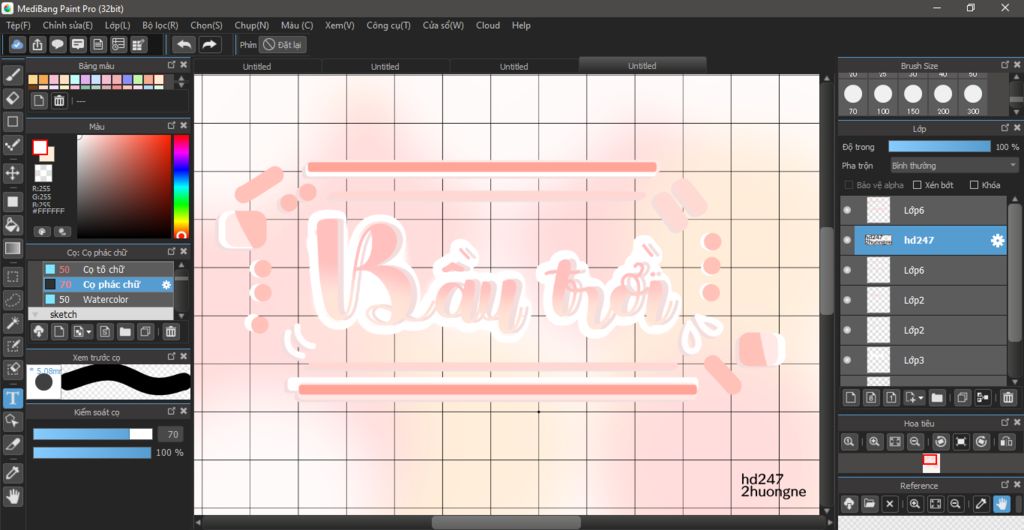Create a new color layer
1024x530 pixels.
point(851,397)
